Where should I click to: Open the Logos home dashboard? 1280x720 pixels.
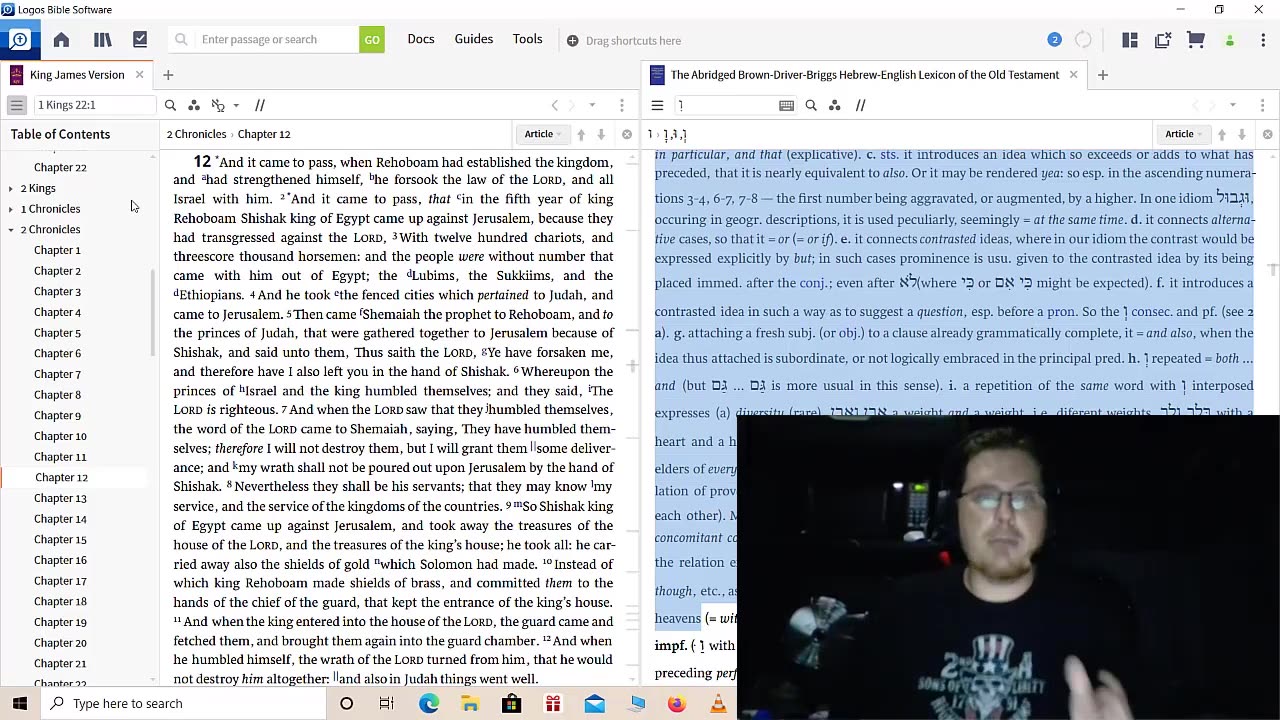click(61, 40)
